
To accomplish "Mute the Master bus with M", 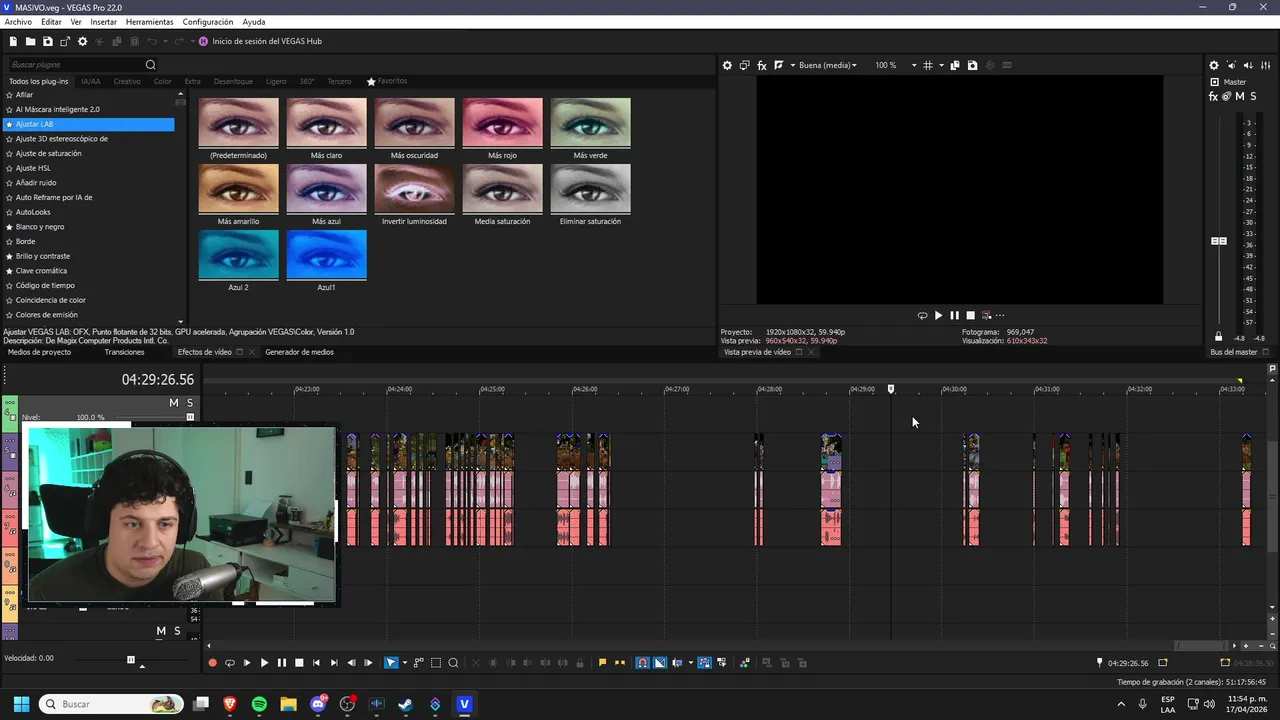I will 1240,97.
